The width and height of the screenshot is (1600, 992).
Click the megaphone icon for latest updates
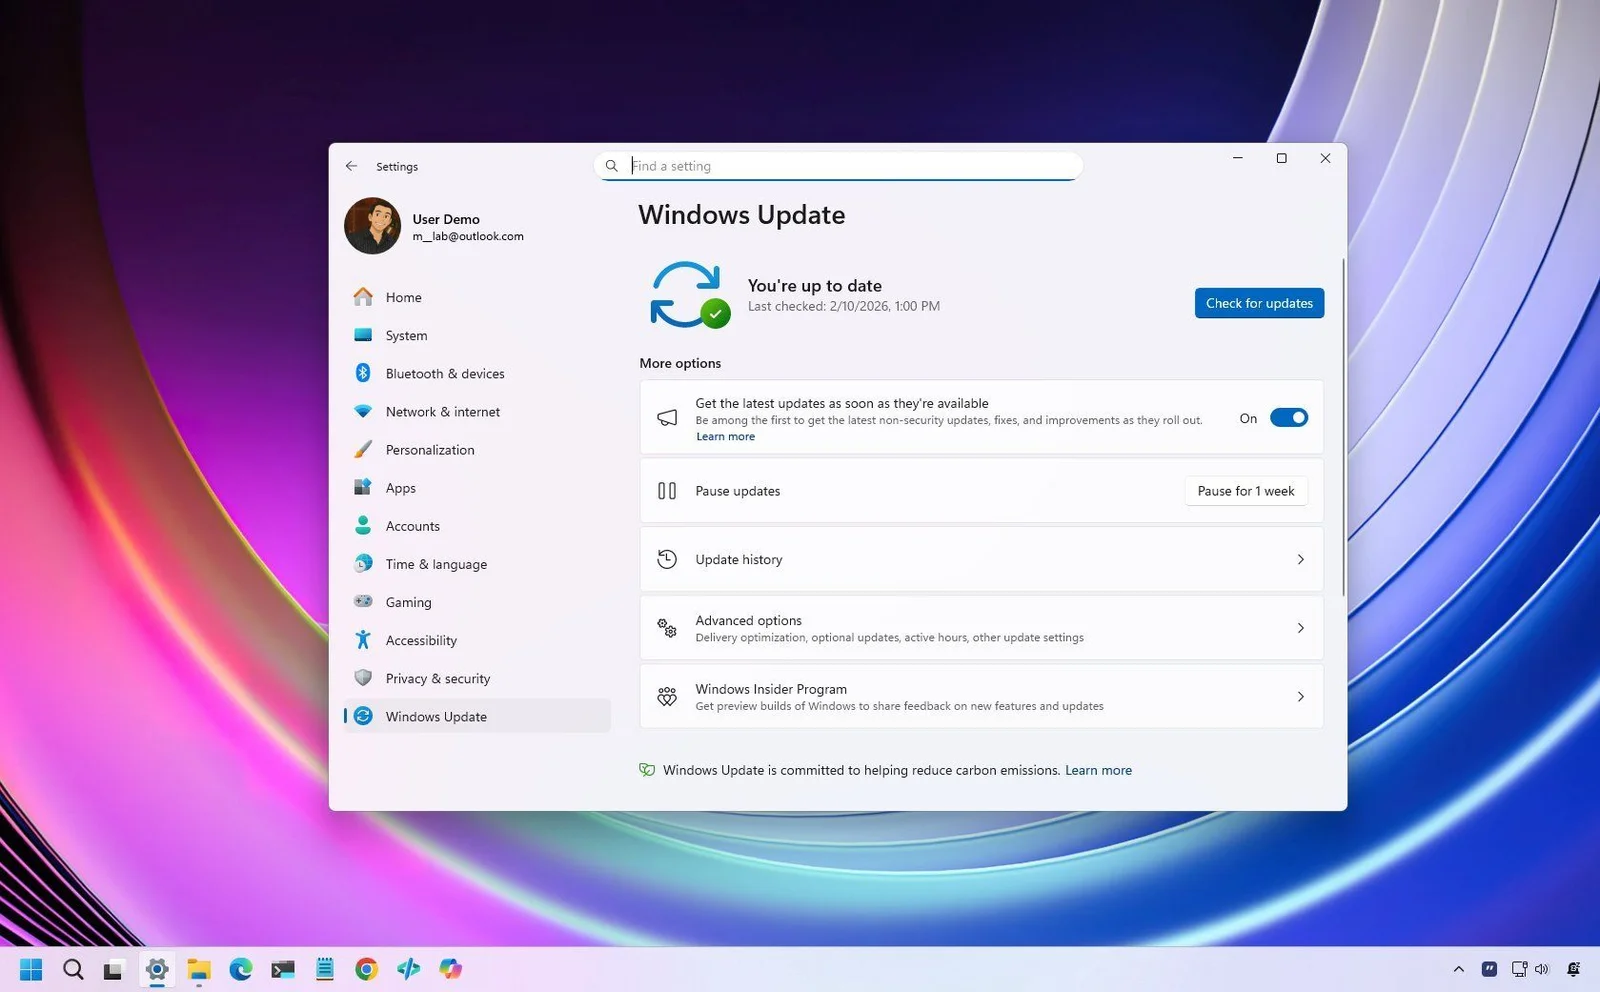667,418
